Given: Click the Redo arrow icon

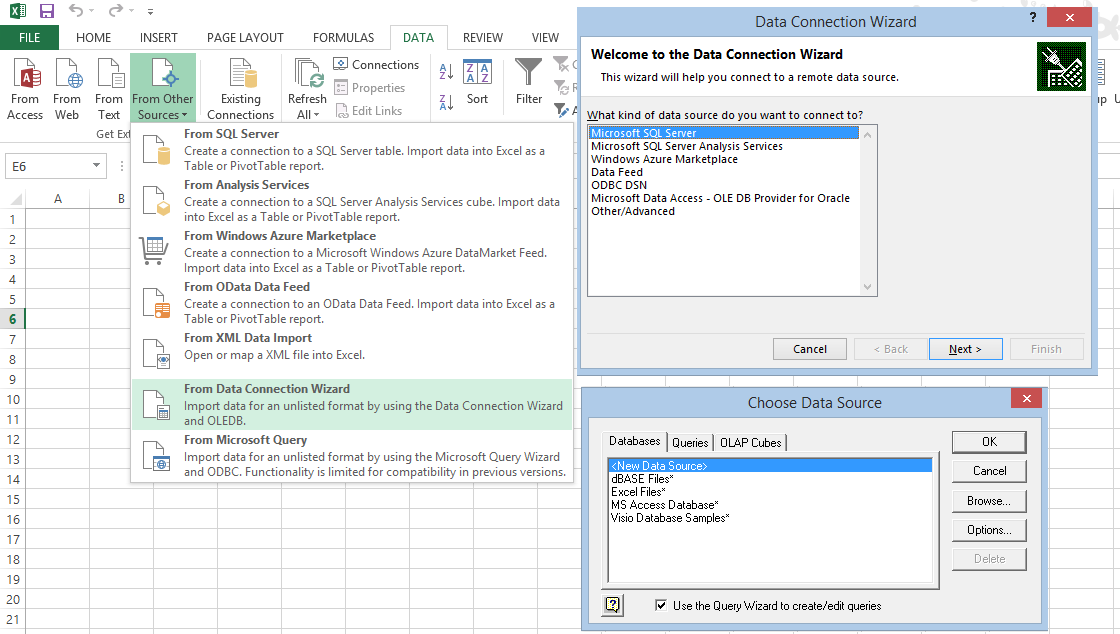Looking at the screenshot, I should coord(115,11).
